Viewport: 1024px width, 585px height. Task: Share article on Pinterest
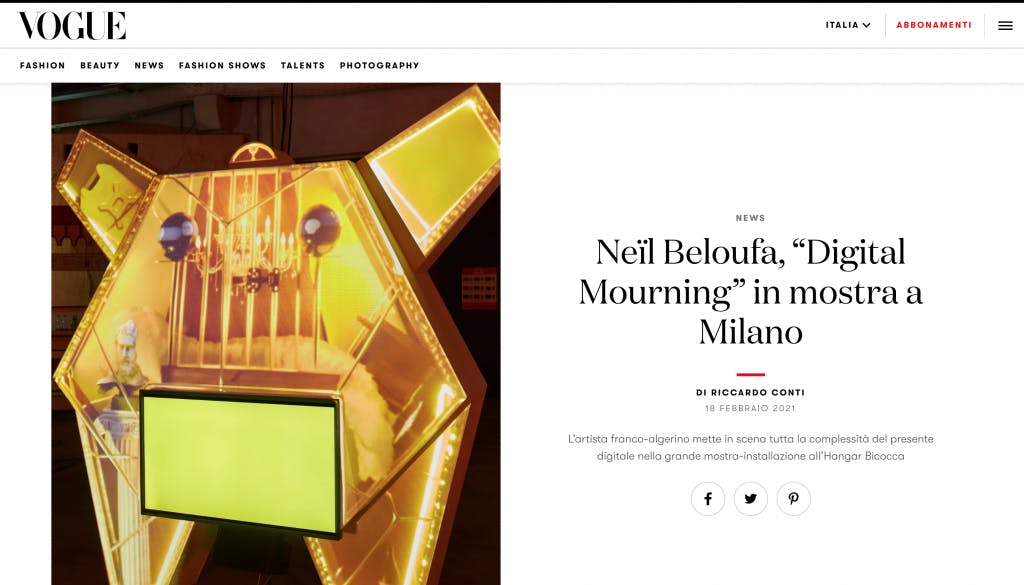(793, 499)
